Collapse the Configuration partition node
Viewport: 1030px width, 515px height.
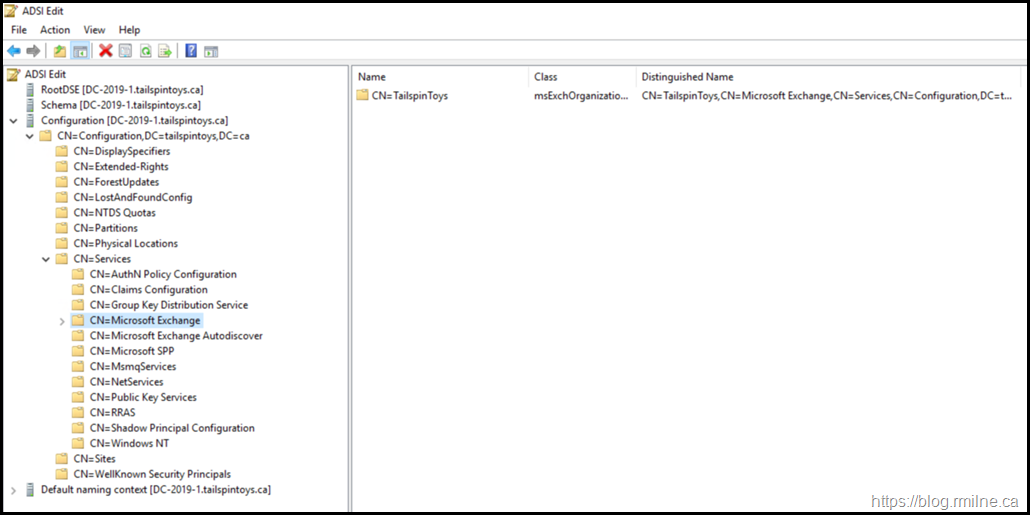click(13, 121)
